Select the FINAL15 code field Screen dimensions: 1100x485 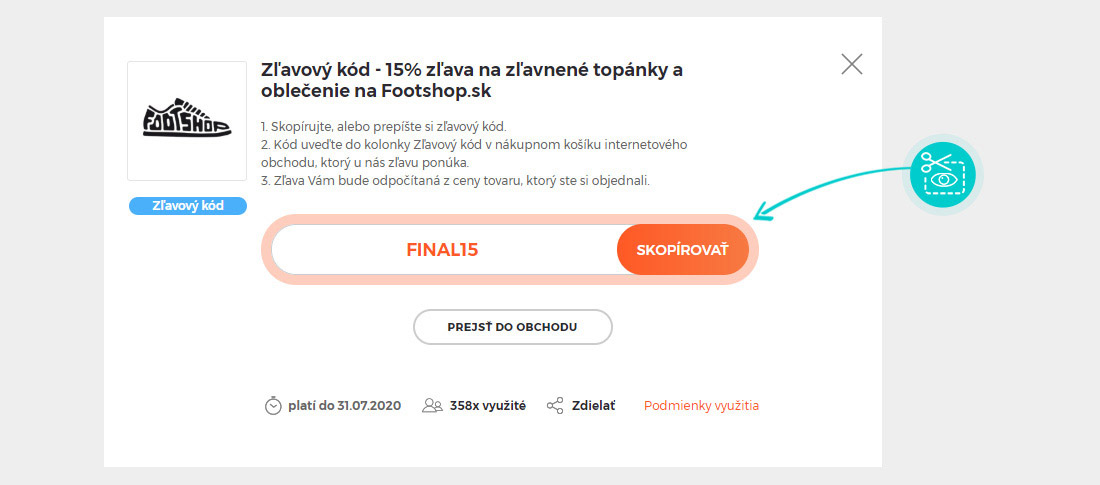click(443, 250)
